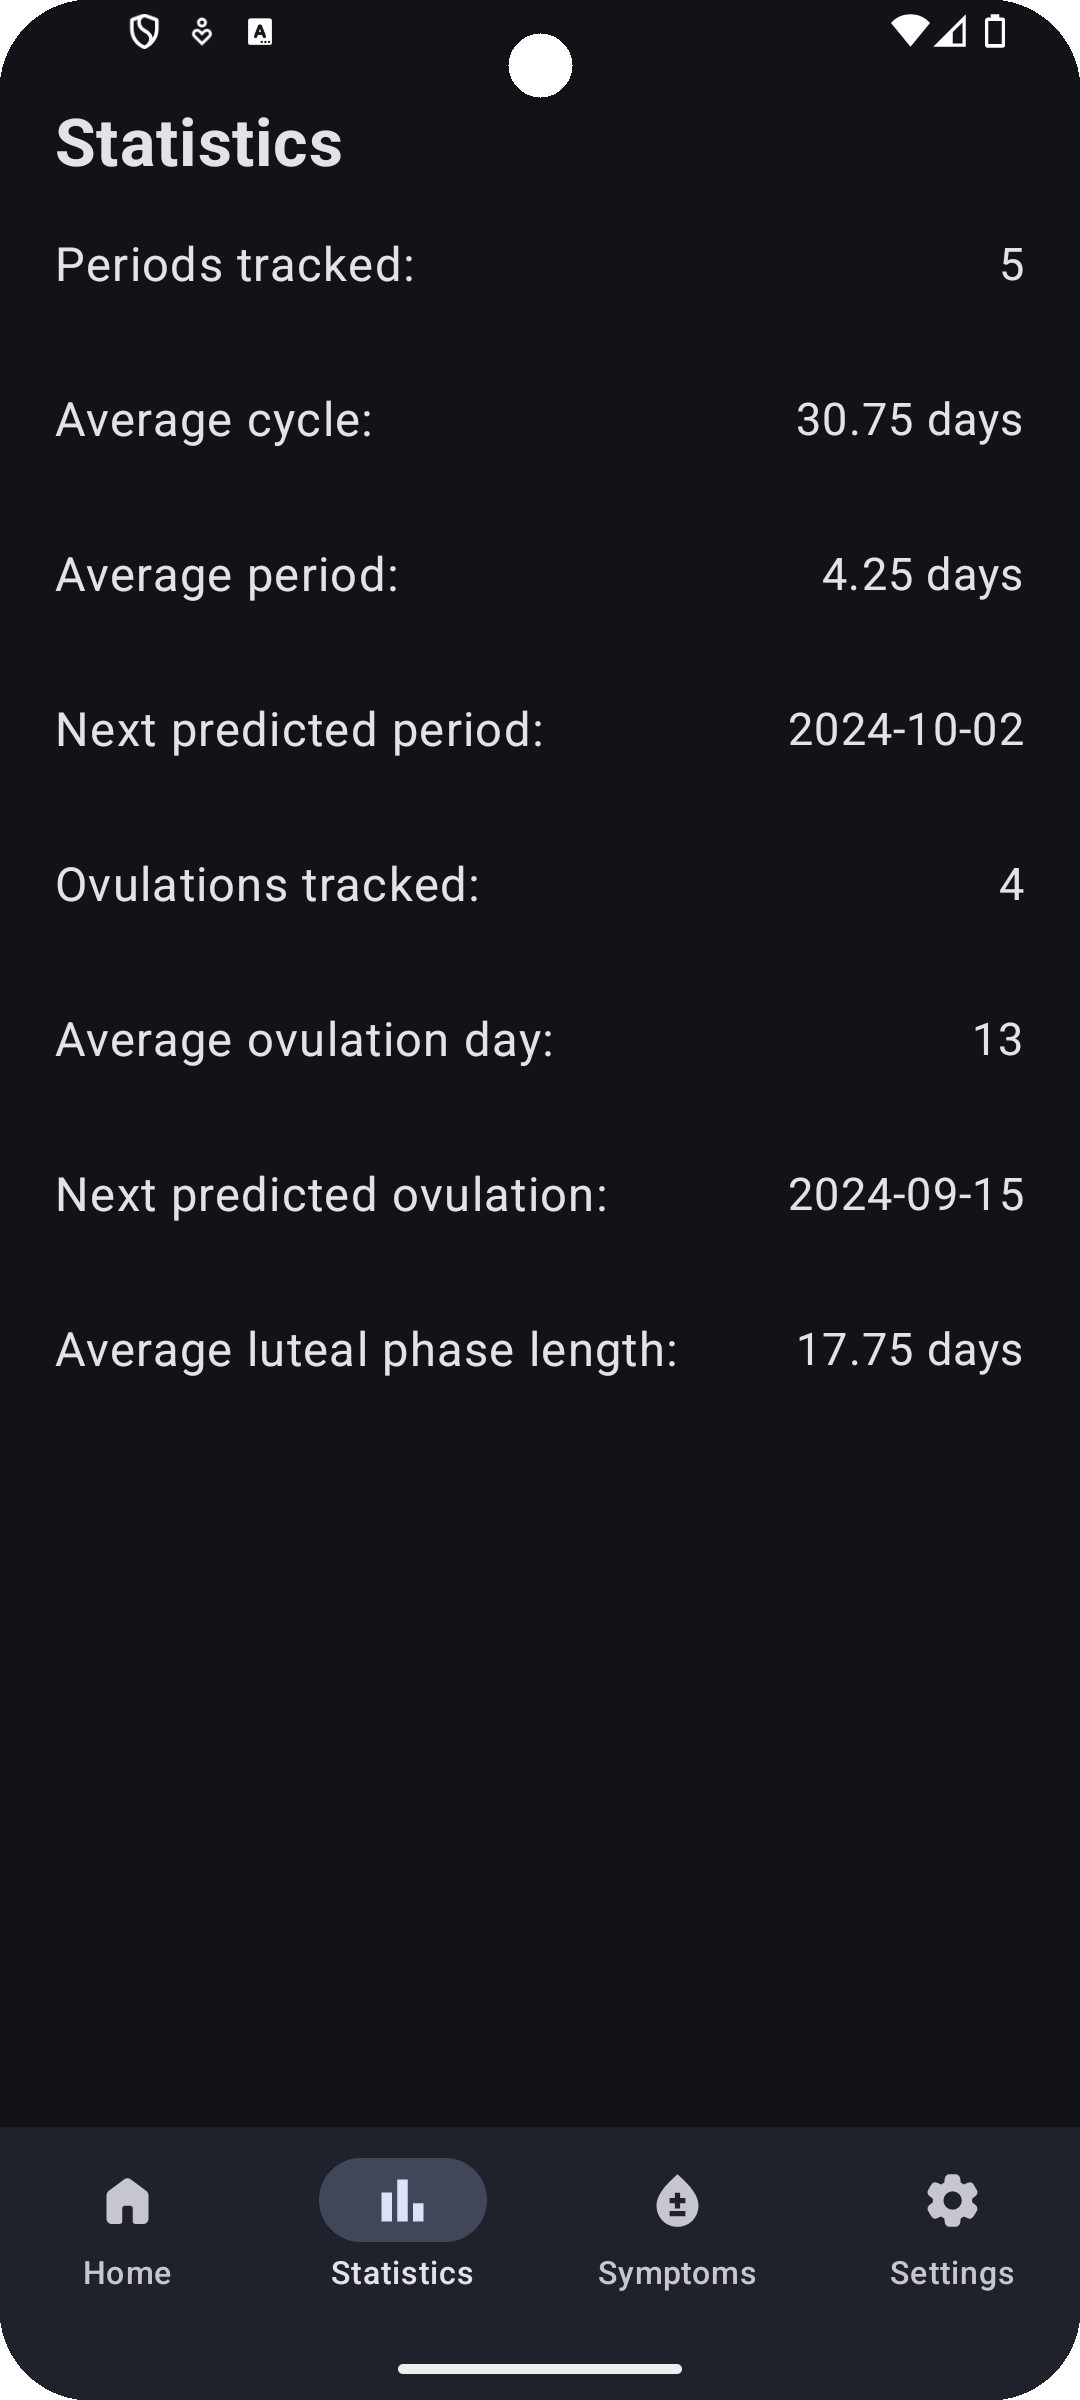The height and width of the screenshot is (2400, 1080).
Task: Tap the 30.75 days average cycle value
Action: (x=909, y=420)
